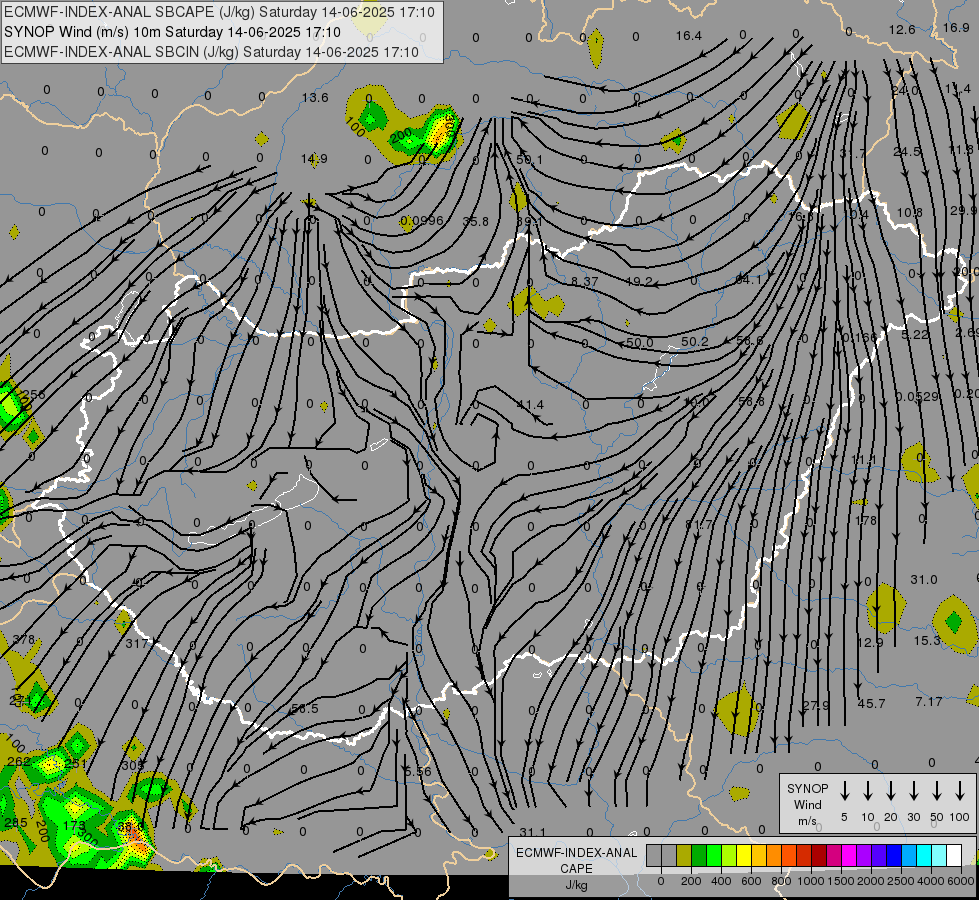This screenshot has width=979, height=900.
Task: Click the map value 5.22
Action: click(915, 335)
